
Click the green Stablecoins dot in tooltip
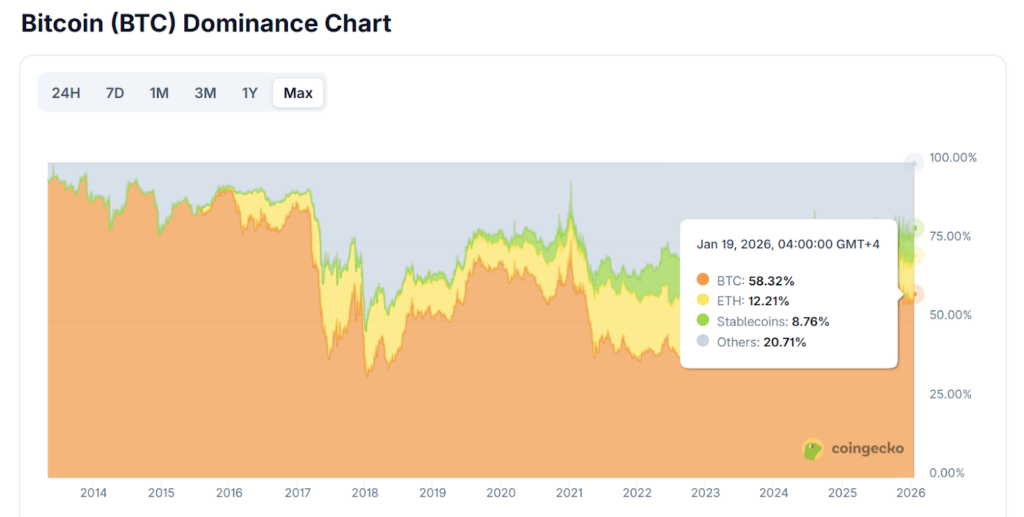[x=702, y=321]
